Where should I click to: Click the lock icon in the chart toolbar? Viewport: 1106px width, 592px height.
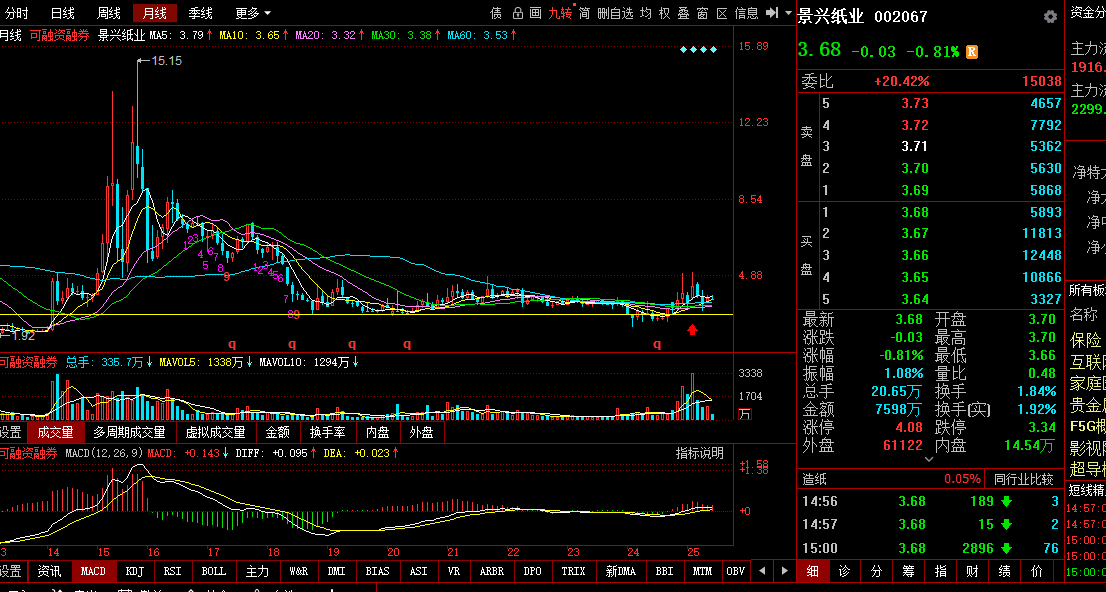tap(518, 13)
